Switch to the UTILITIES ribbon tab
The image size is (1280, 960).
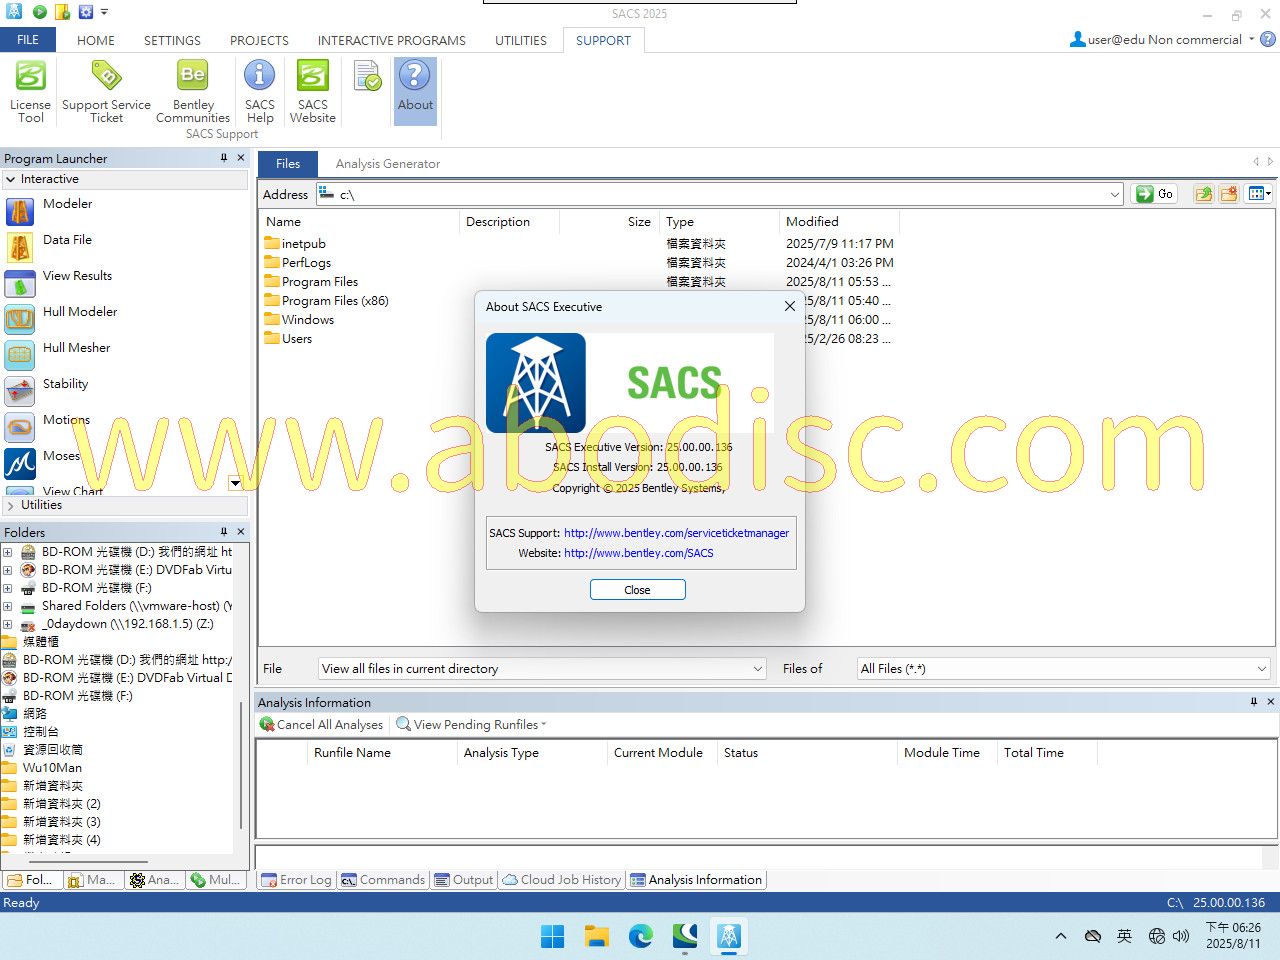pyautogui.click(x=521, y=40)
